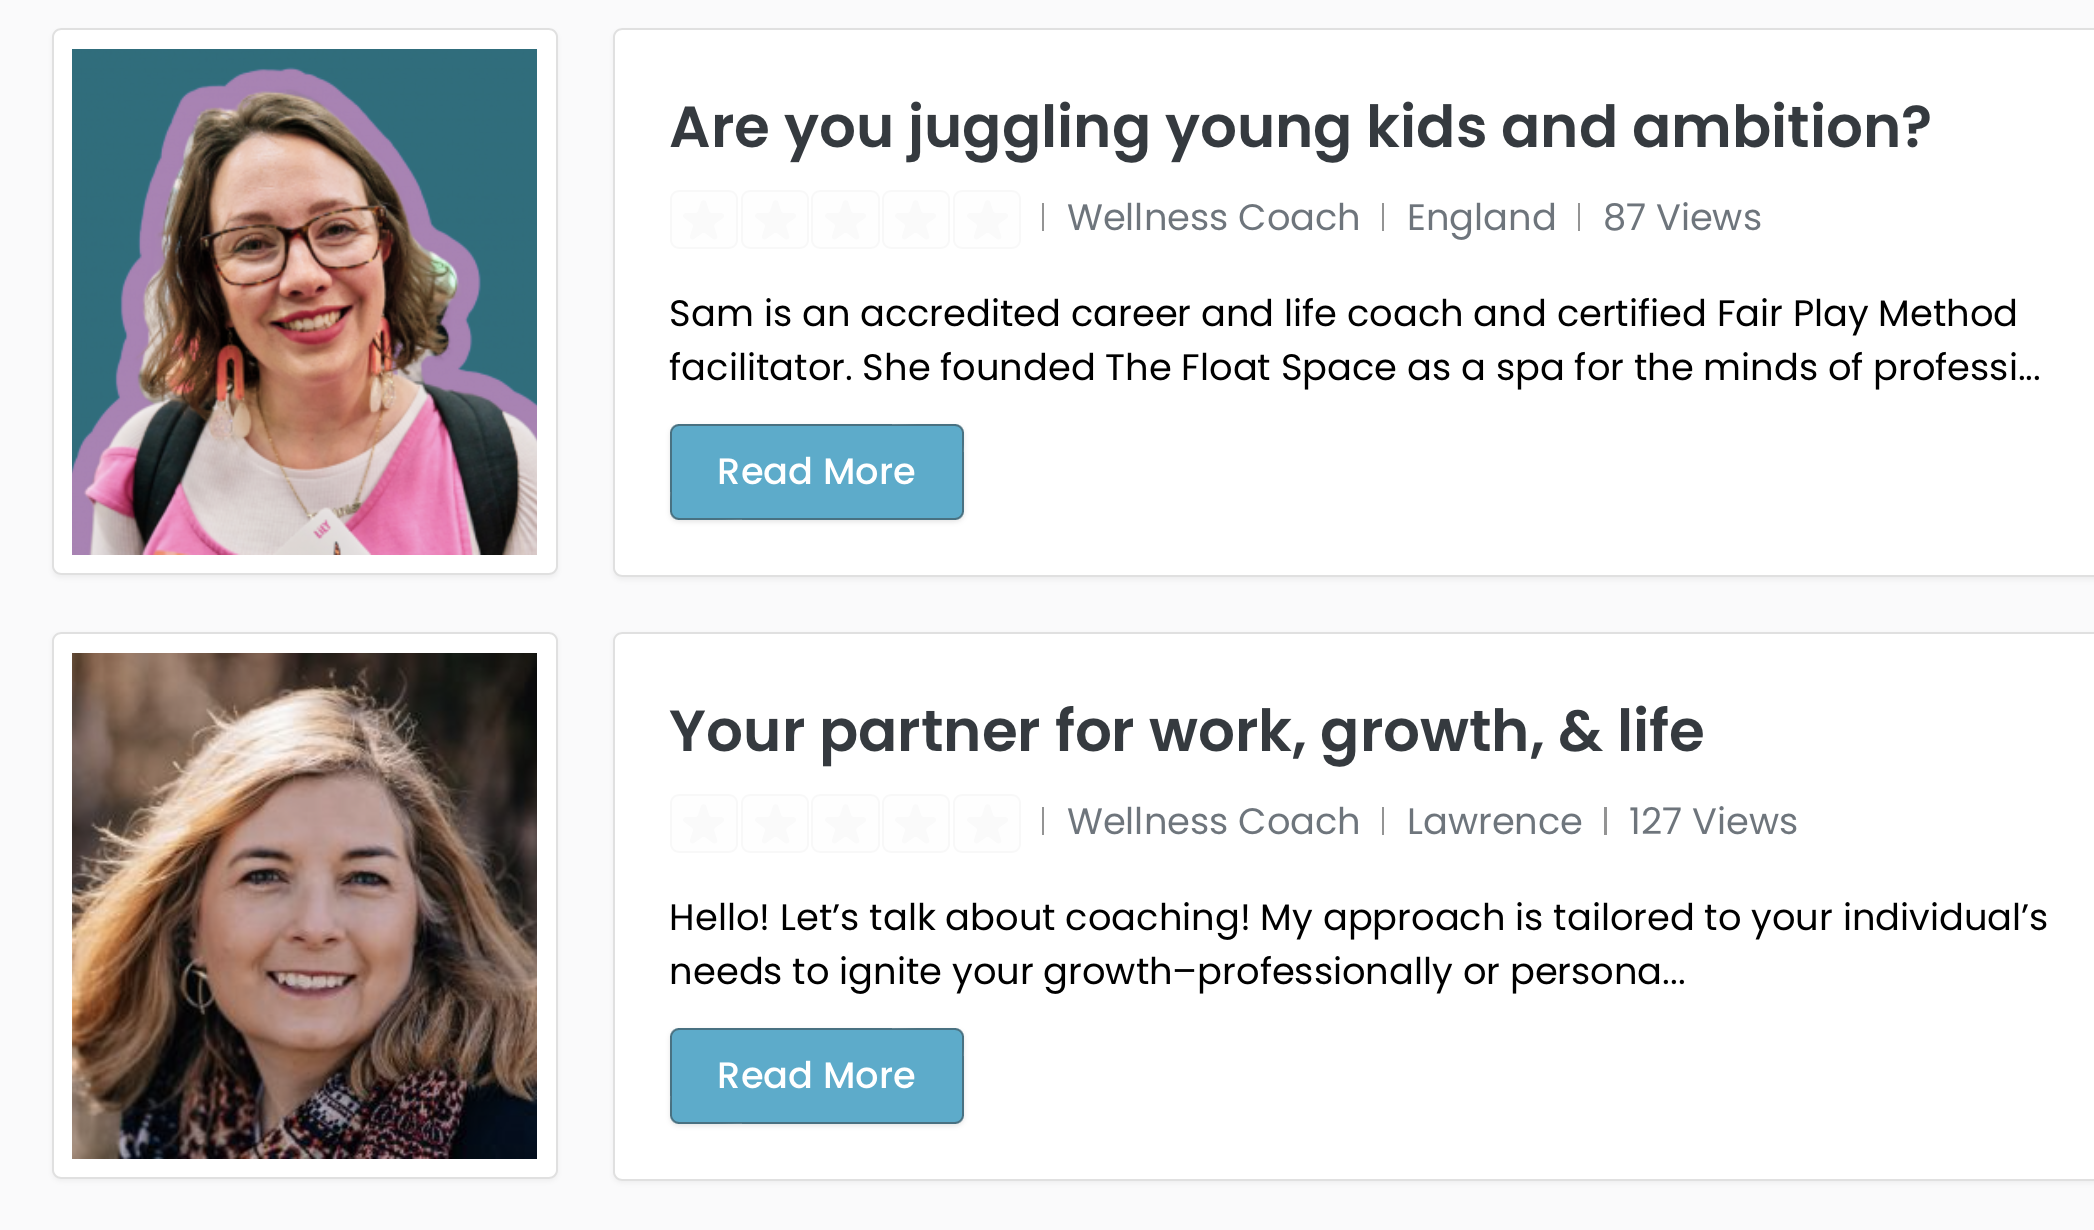
Task: Click second star in Lawrence coach rating
Action: (775, 823)
